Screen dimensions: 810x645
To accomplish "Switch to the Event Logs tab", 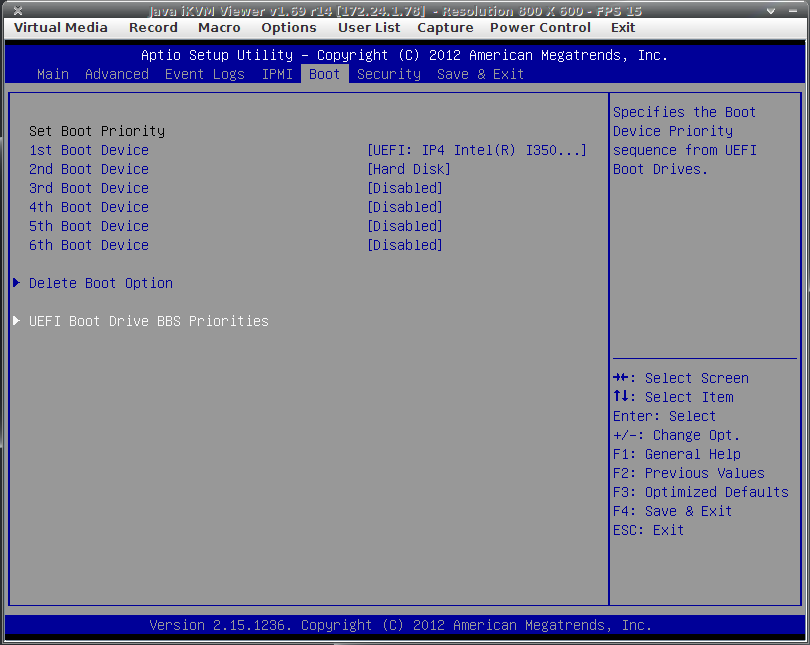I will (204, 74).
